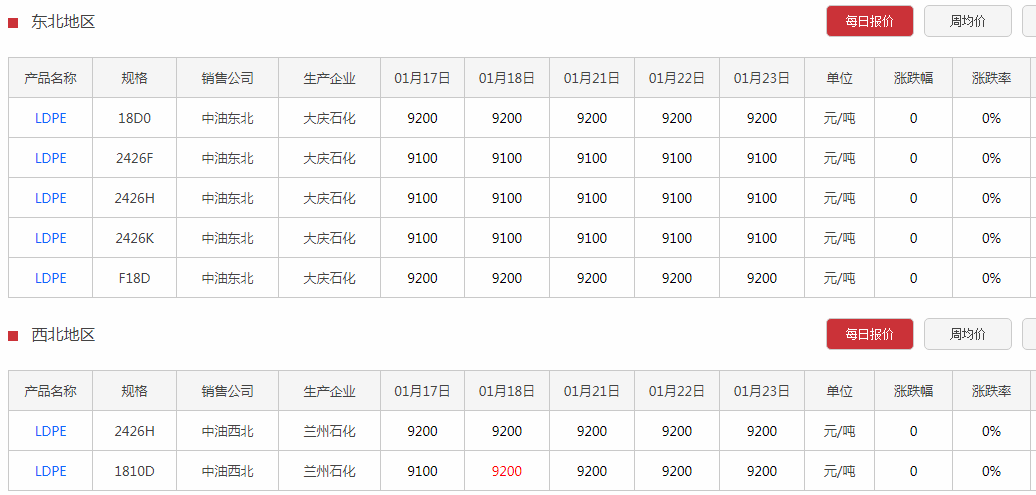The width and height of the screenshot is (1036, 495).
Task: Switch to 周均价 in 东北地区 section
Action: click(967, 21)
